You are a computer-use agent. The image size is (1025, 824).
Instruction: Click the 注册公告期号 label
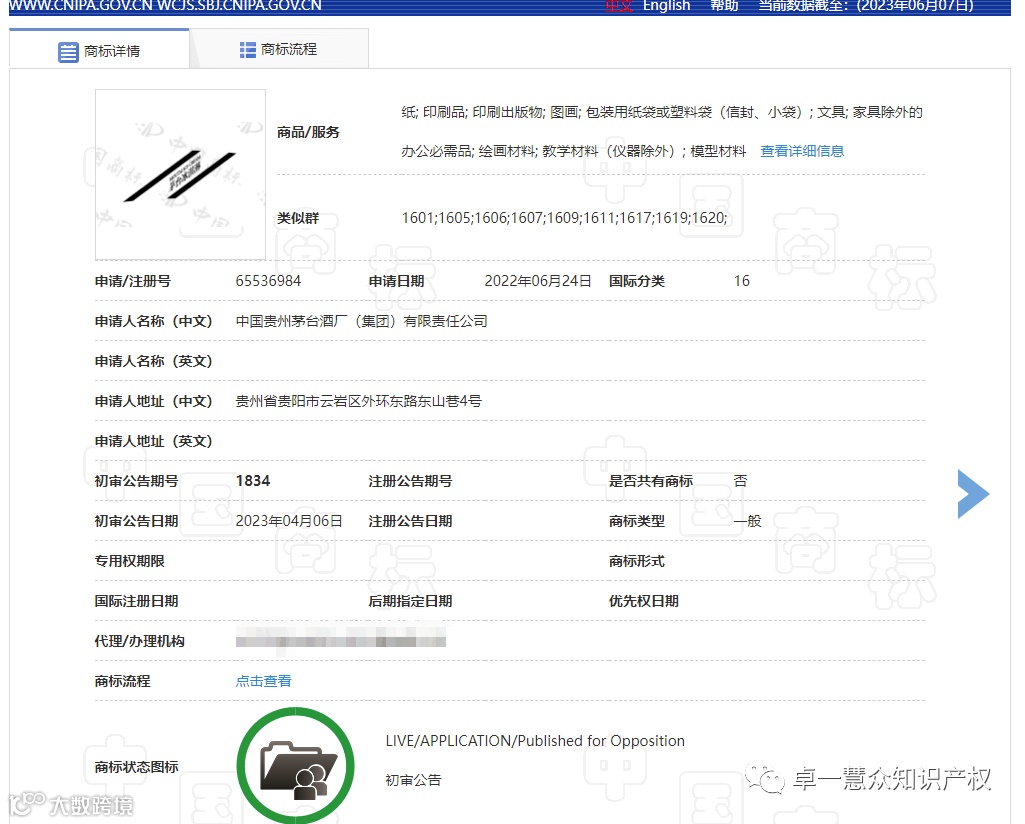410,481
